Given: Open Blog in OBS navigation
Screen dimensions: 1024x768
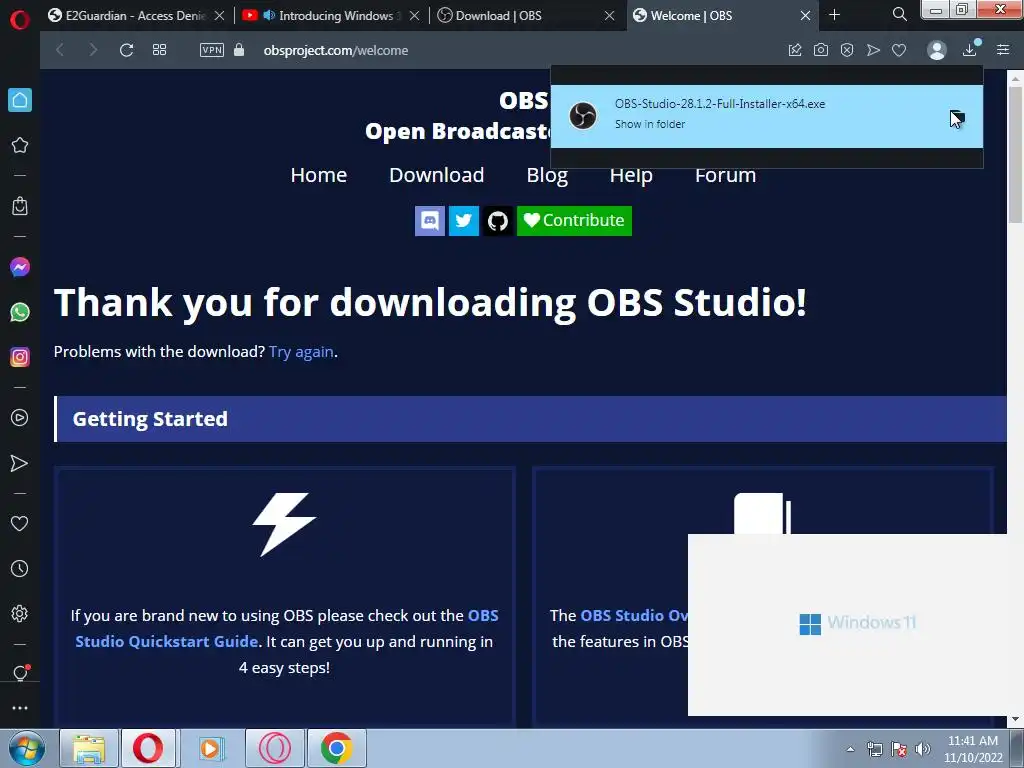Looking at the screenshot, I should tap(547, 175).
